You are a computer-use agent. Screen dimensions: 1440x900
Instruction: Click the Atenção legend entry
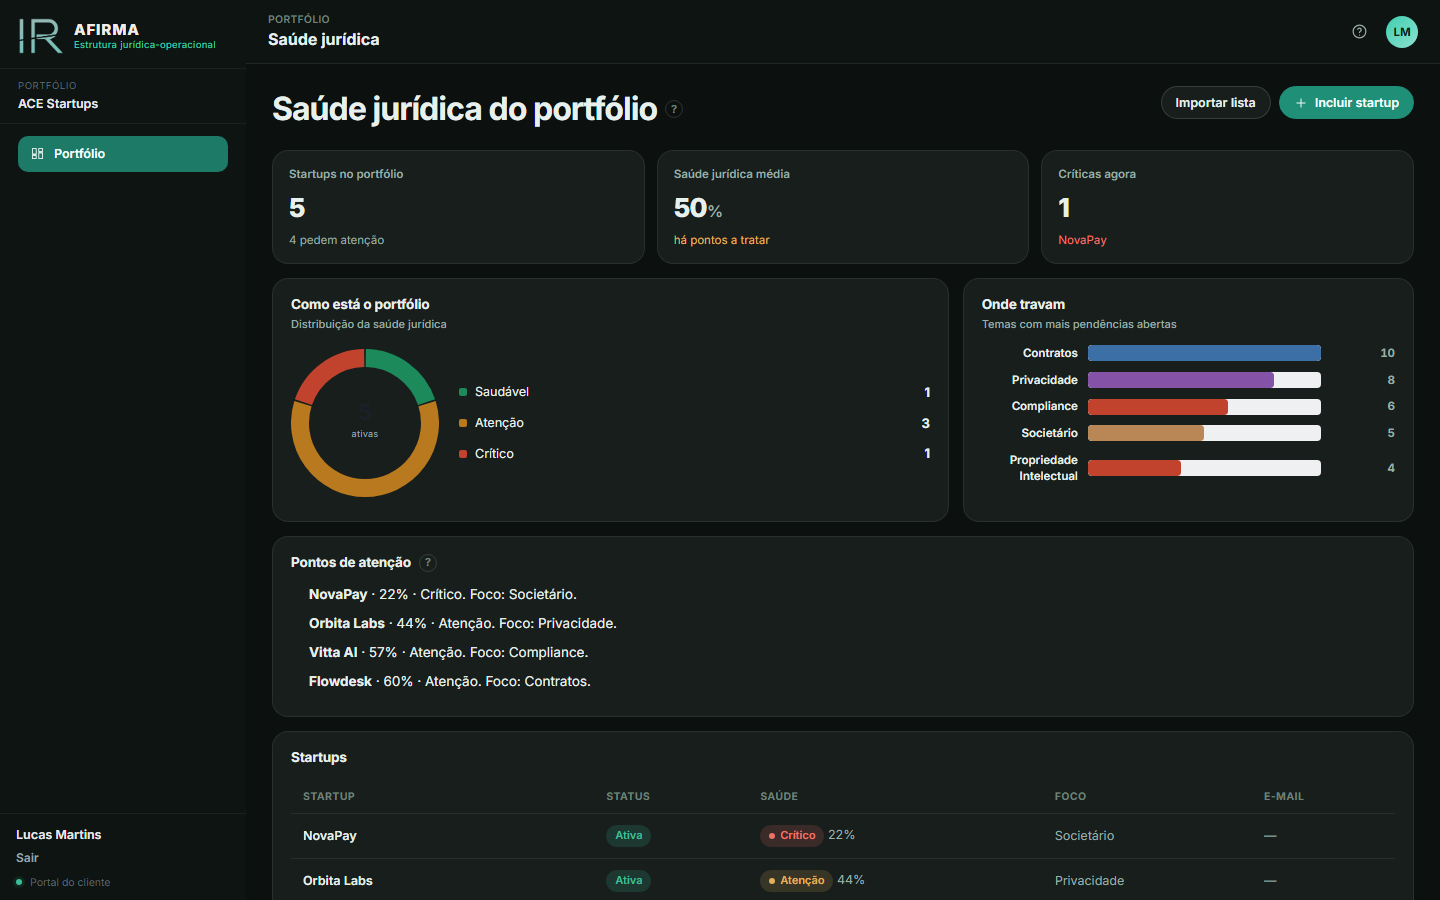pyautogui.click(x=694, y=423)
